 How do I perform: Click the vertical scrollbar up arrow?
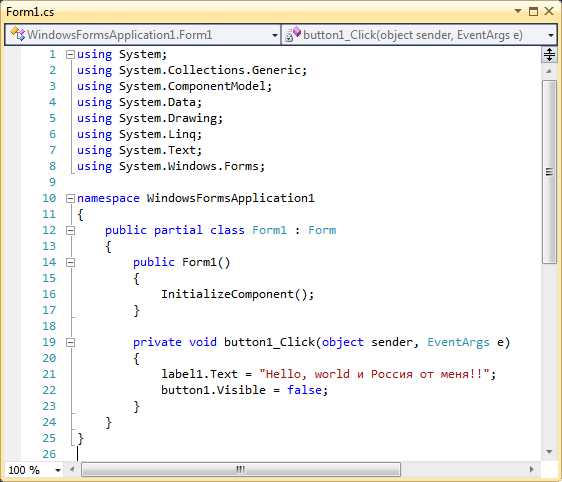tap(549, 71)
